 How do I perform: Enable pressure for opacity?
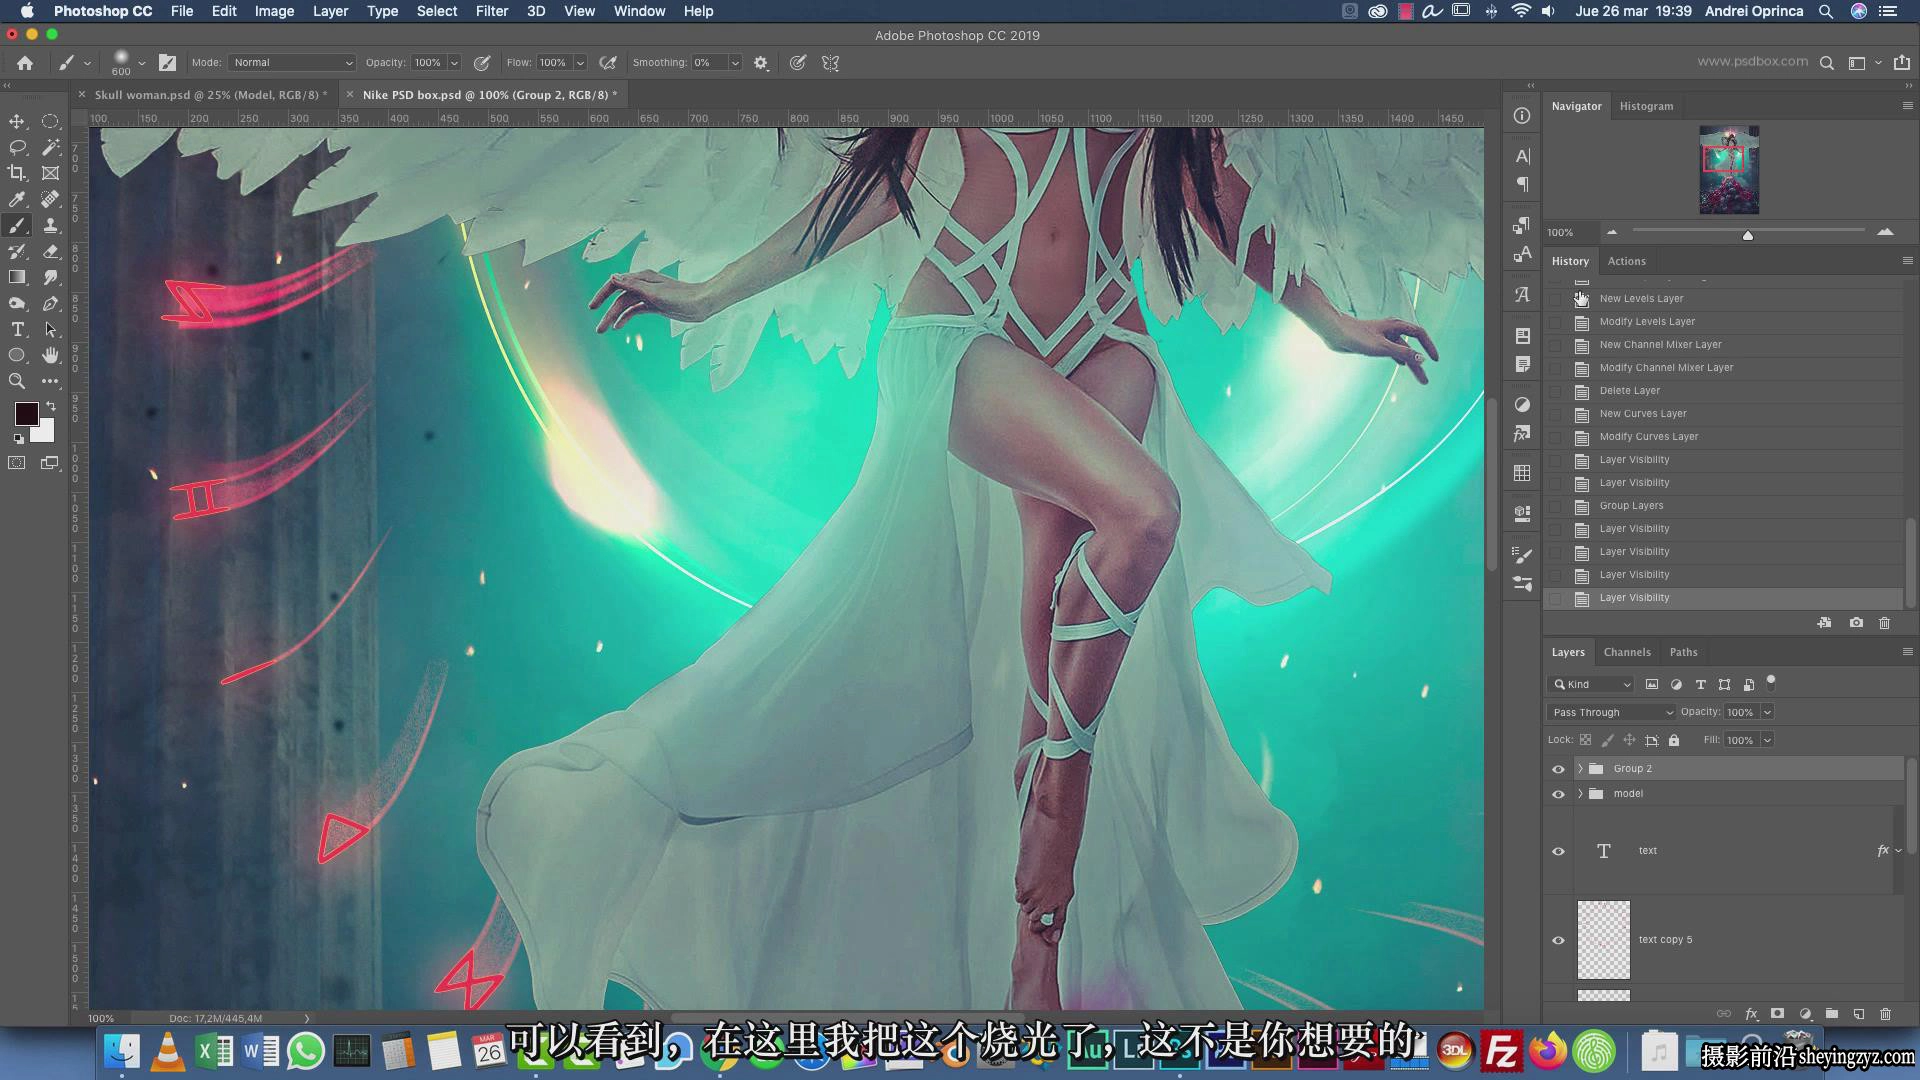pos(482,63)
